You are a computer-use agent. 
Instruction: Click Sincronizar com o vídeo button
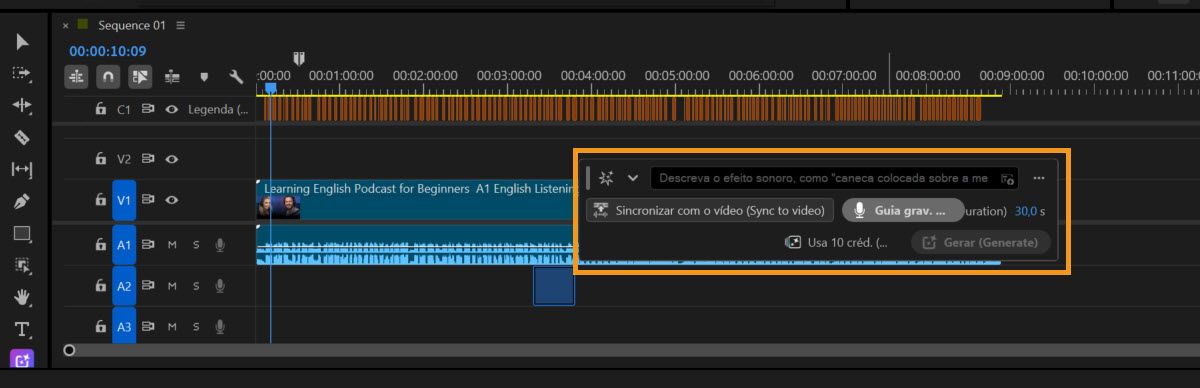(710, 211)
